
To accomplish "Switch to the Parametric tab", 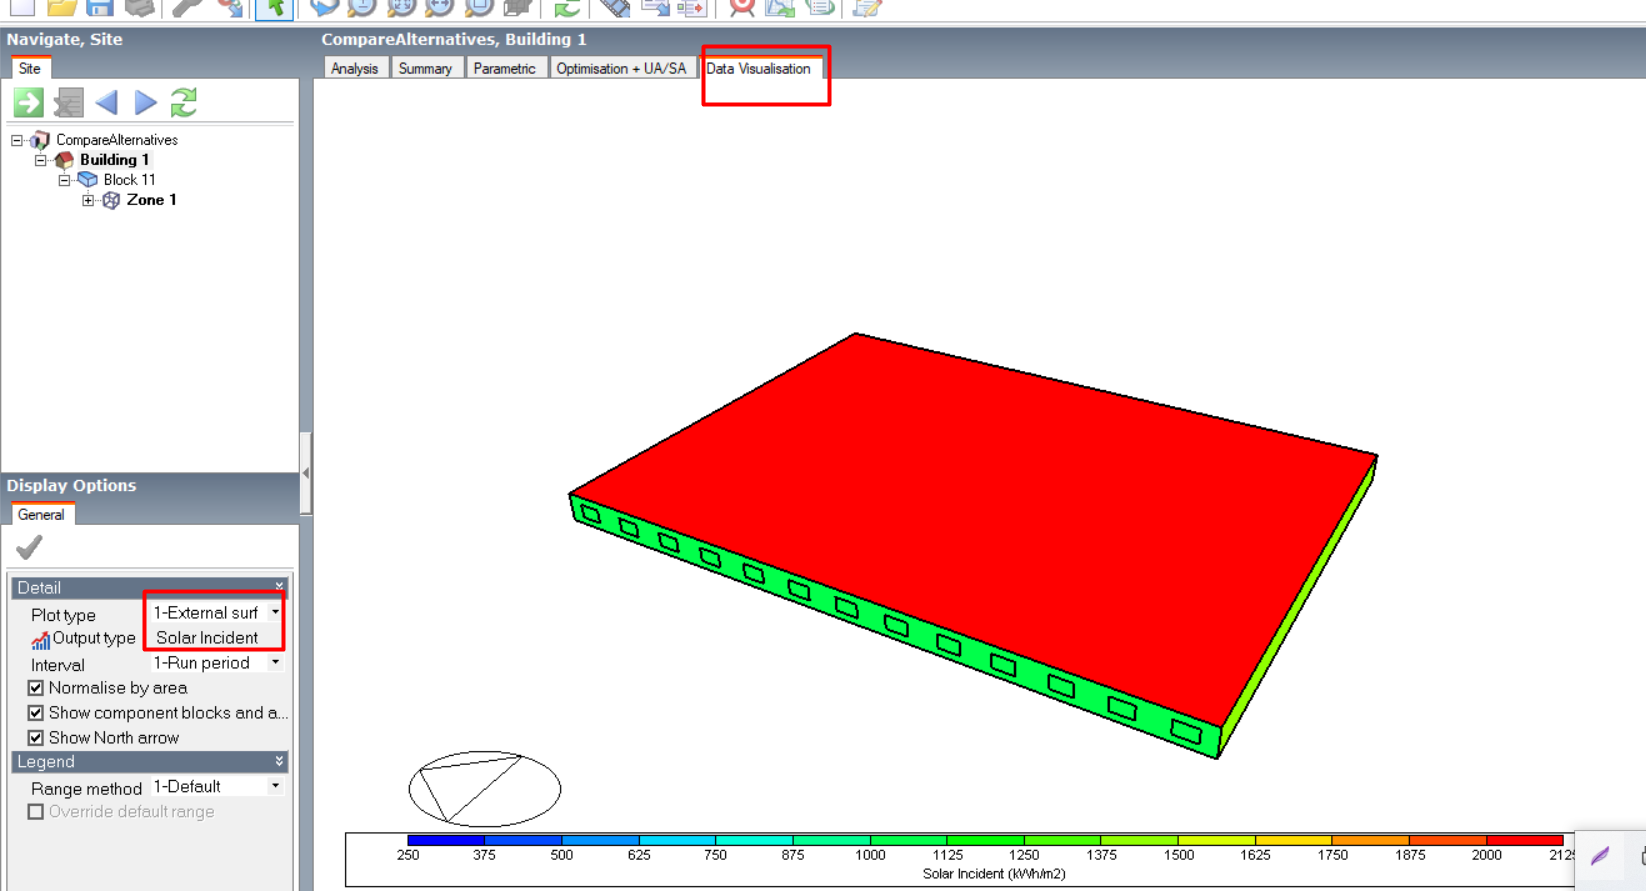I will 505,68.
